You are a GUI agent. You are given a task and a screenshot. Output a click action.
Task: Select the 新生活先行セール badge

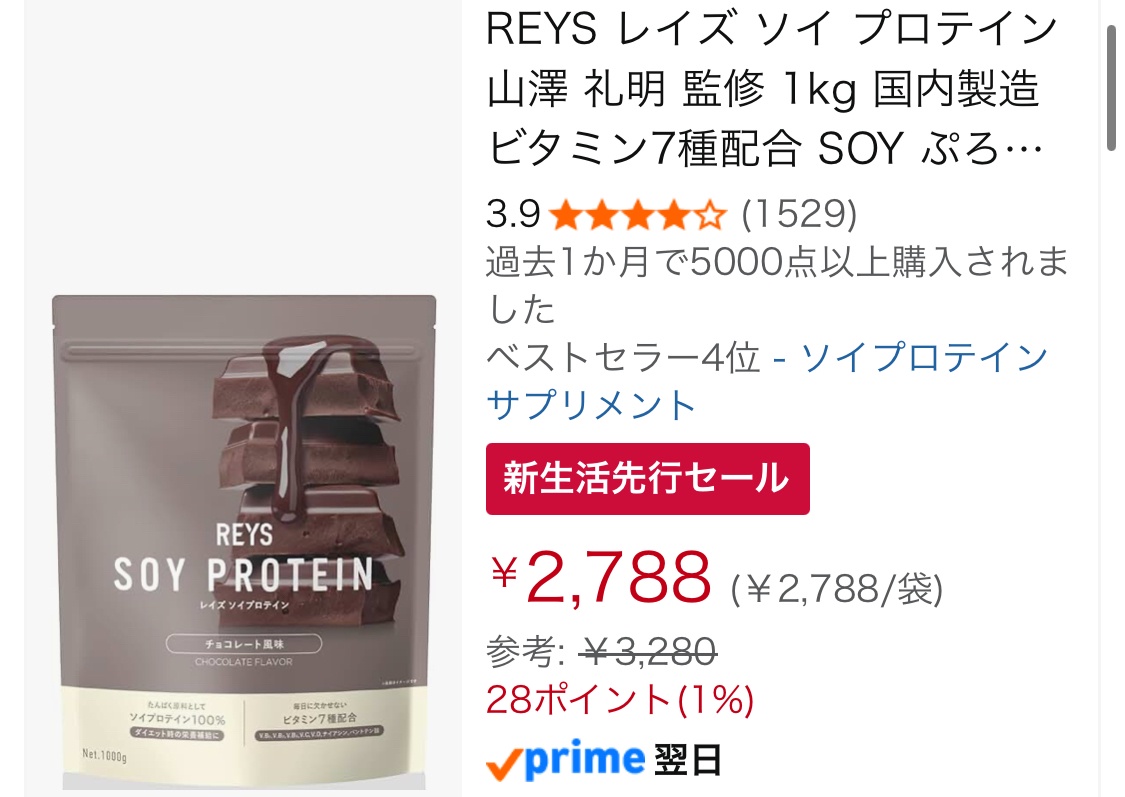[x=647, y=478]
